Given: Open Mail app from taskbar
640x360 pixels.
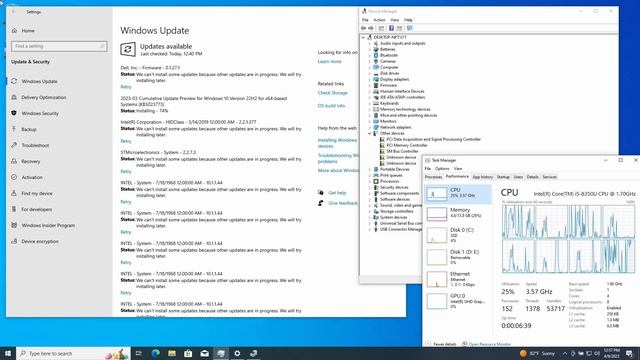Looking at the screenshot, I should point(204,353).
